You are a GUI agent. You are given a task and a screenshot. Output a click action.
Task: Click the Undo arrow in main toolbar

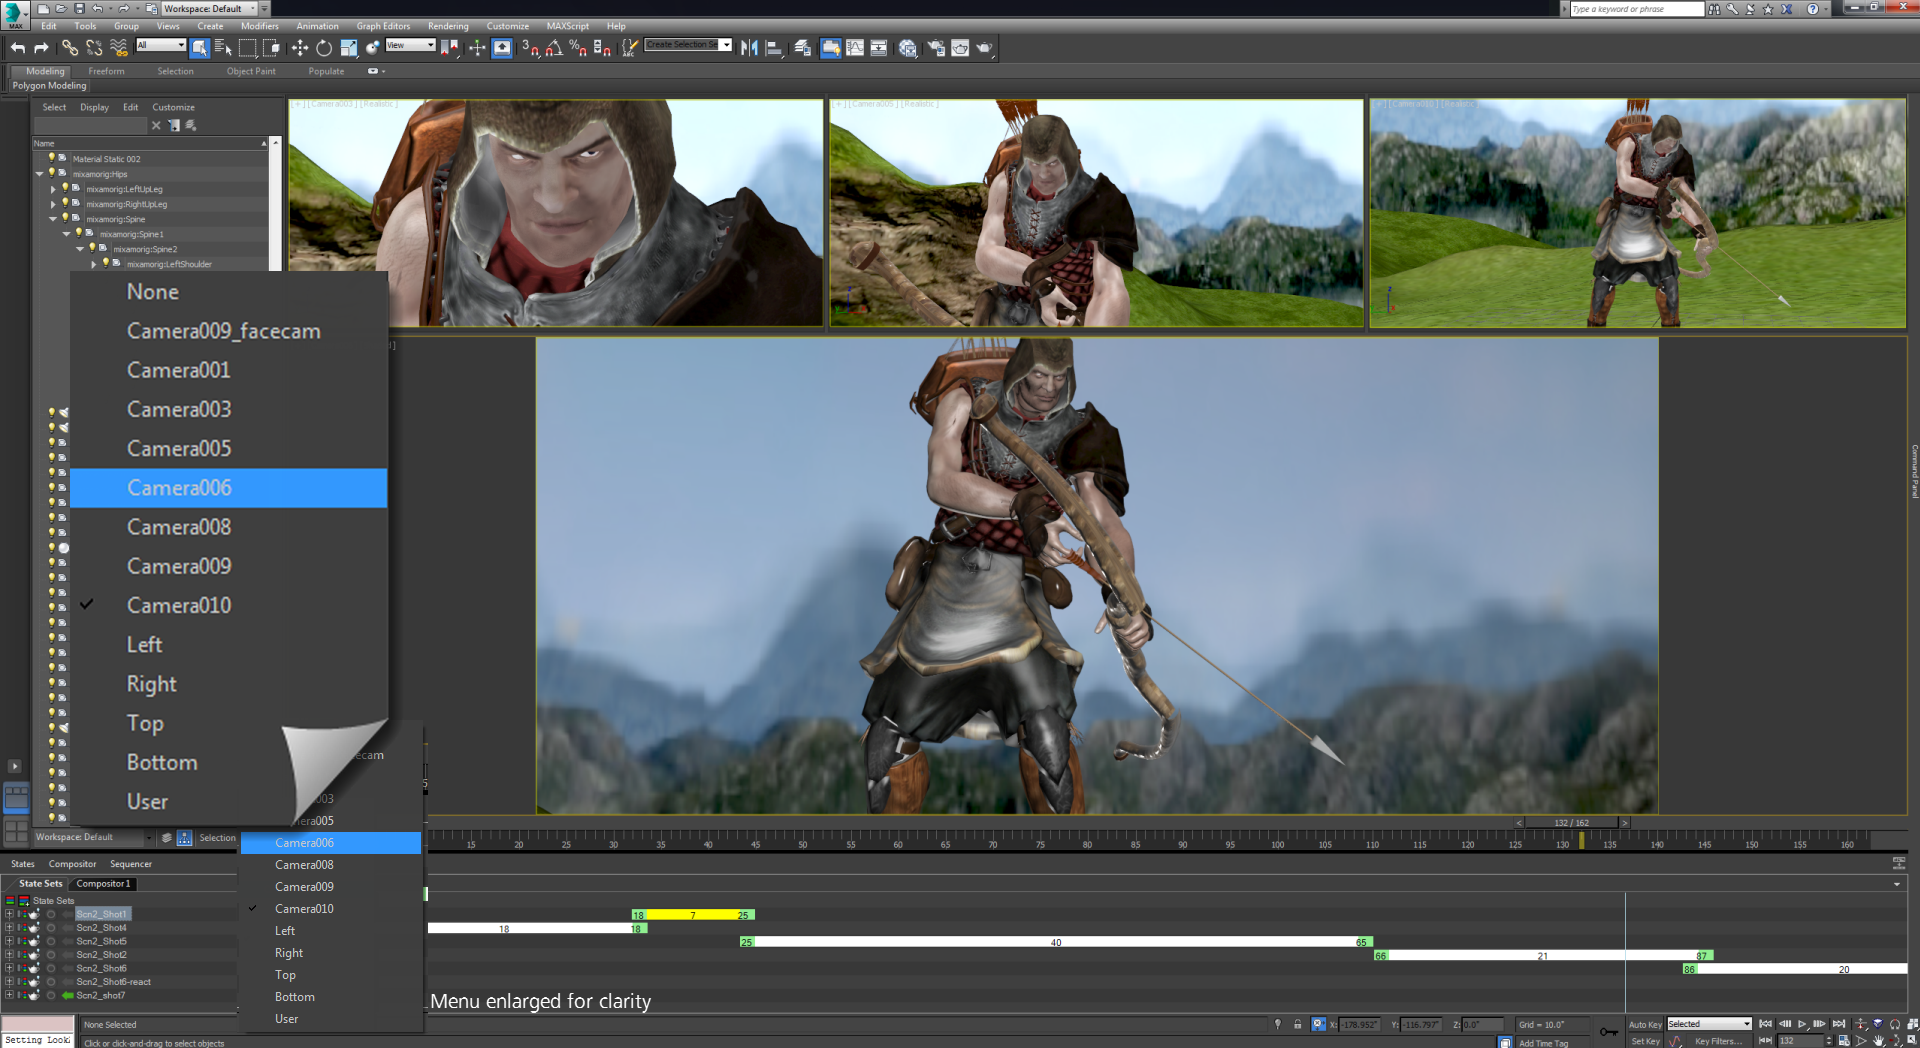click(18, 48)
